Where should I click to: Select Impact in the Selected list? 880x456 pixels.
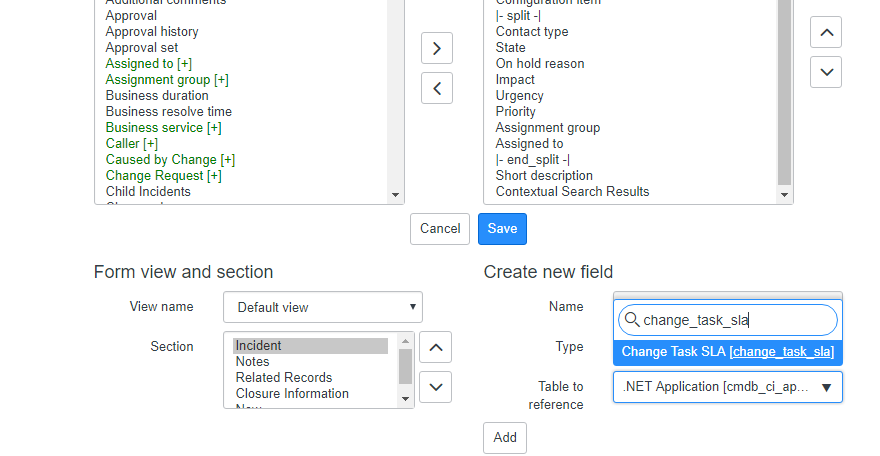pyautogui.click(x=515, y=80)
